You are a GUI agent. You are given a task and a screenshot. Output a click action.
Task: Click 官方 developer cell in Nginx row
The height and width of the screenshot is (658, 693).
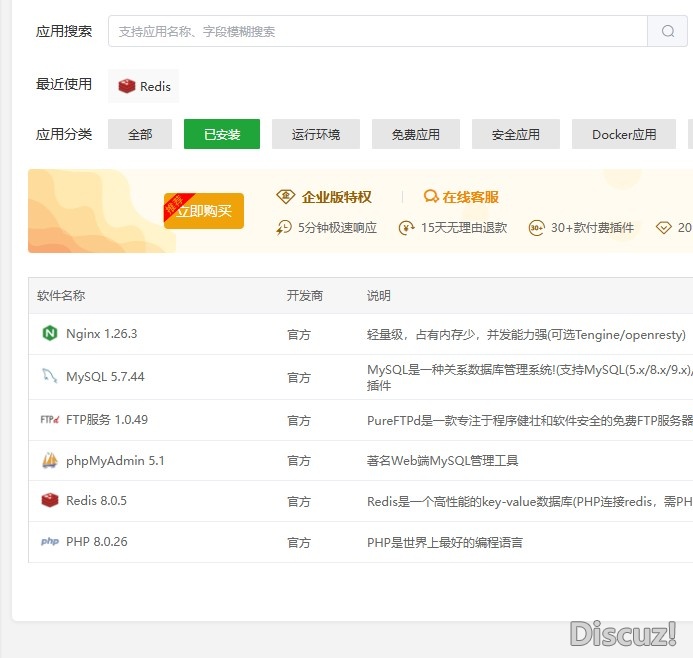pos(299,335)
